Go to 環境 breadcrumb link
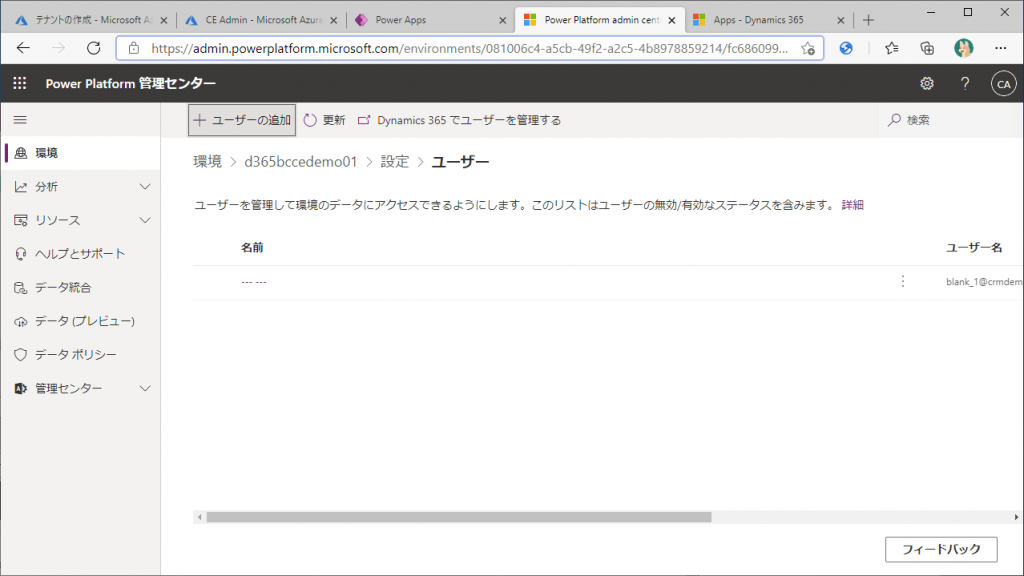Image resolution: width=1024 pixels, height=576 pixels. 208,162
